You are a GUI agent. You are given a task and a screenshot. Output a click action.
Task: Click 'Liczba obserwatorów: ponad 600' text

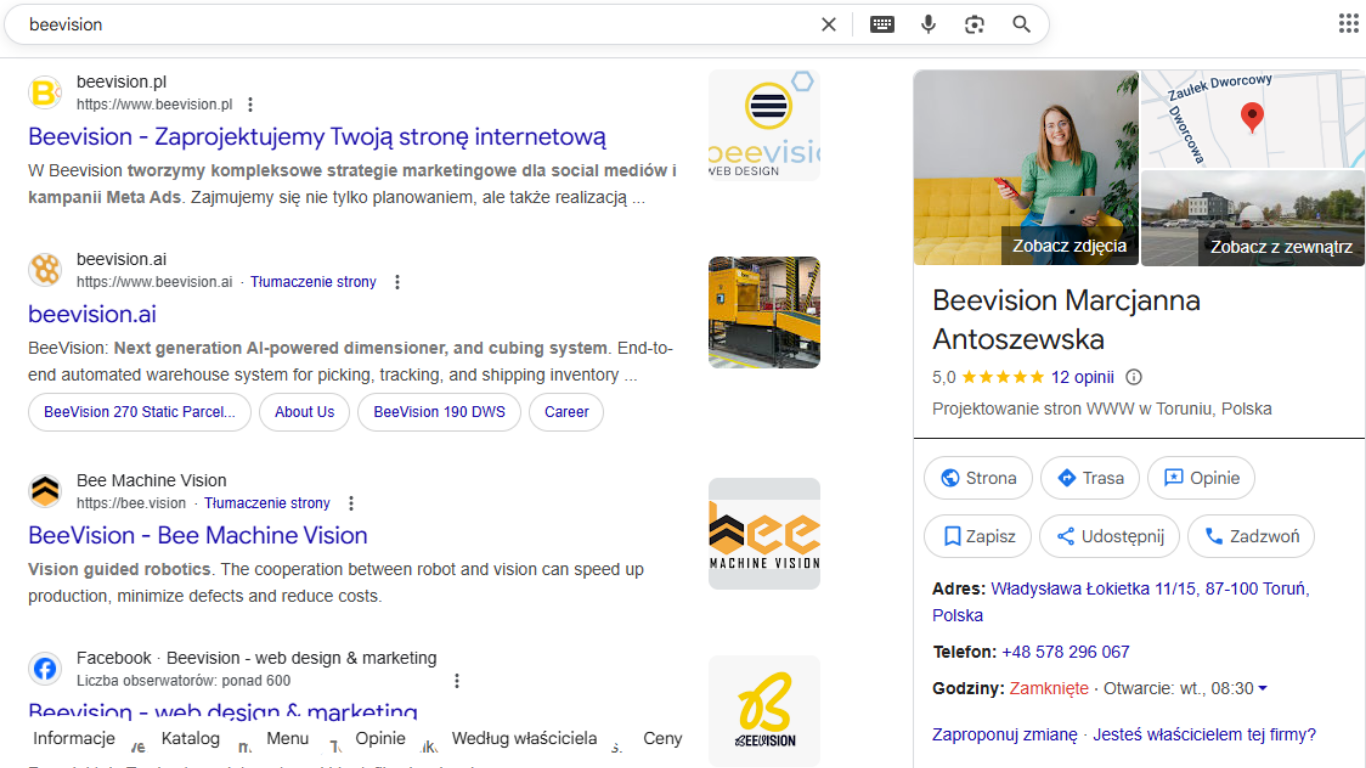point(183,681)
